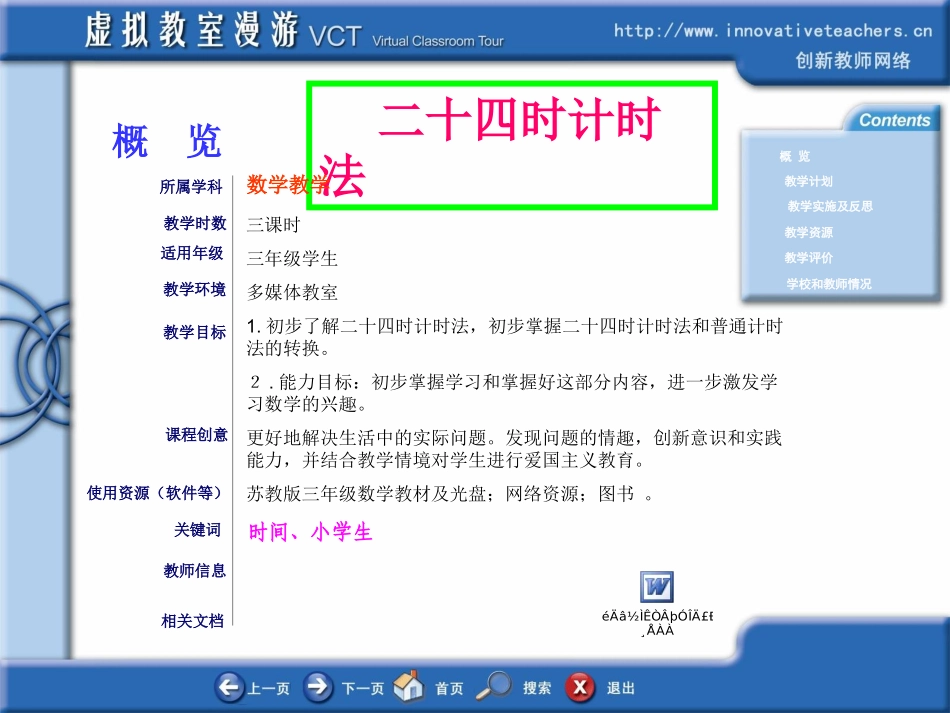Exit the tour via 退出 label
The image size is (950, 713).
[620, 688]
